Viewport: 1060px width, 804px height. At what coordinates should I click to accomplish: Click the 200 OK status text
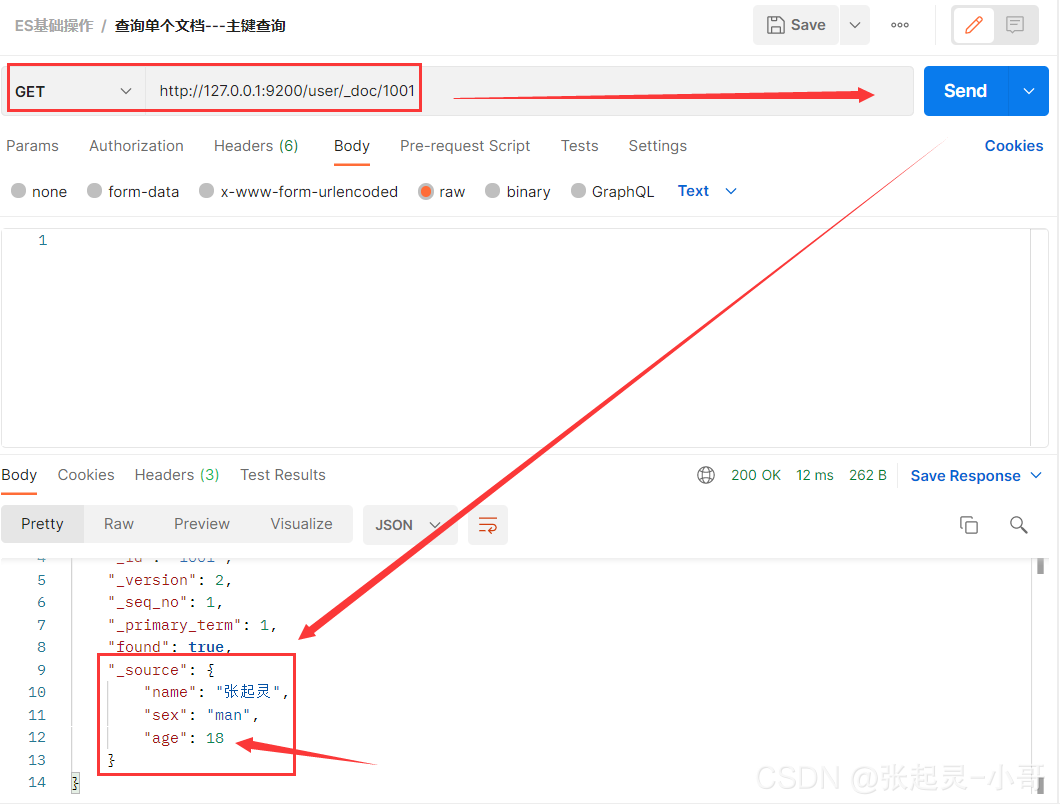756,475
